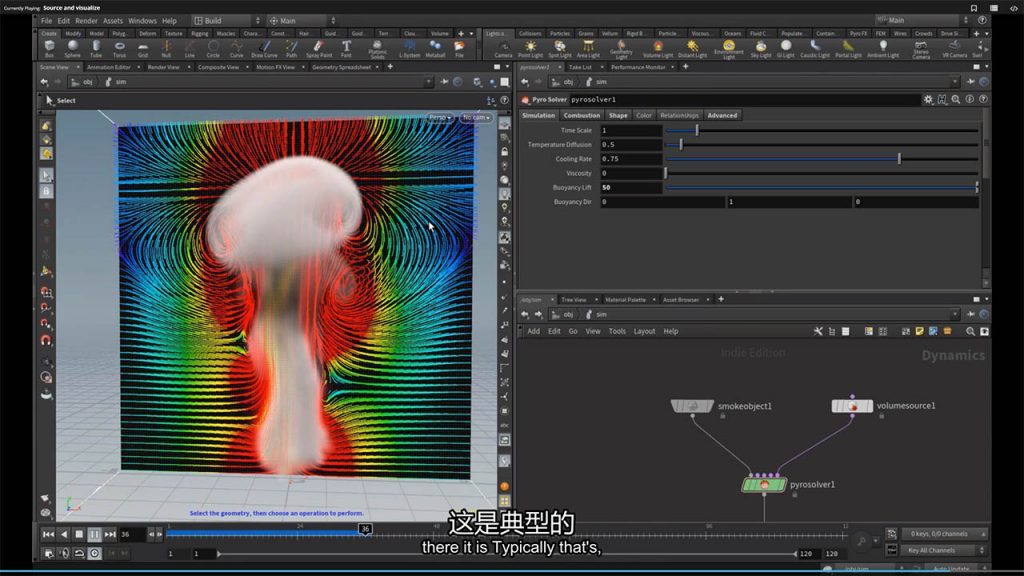Click the Temperature Diffusion slider handle
This screenshot has height=576, width=1024.
[x=680, y=144]
